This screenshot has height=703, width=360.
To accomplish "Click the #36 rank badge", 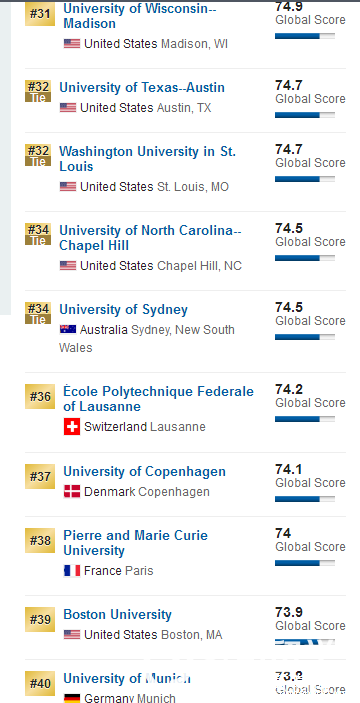I will click(x=40, y=396).
